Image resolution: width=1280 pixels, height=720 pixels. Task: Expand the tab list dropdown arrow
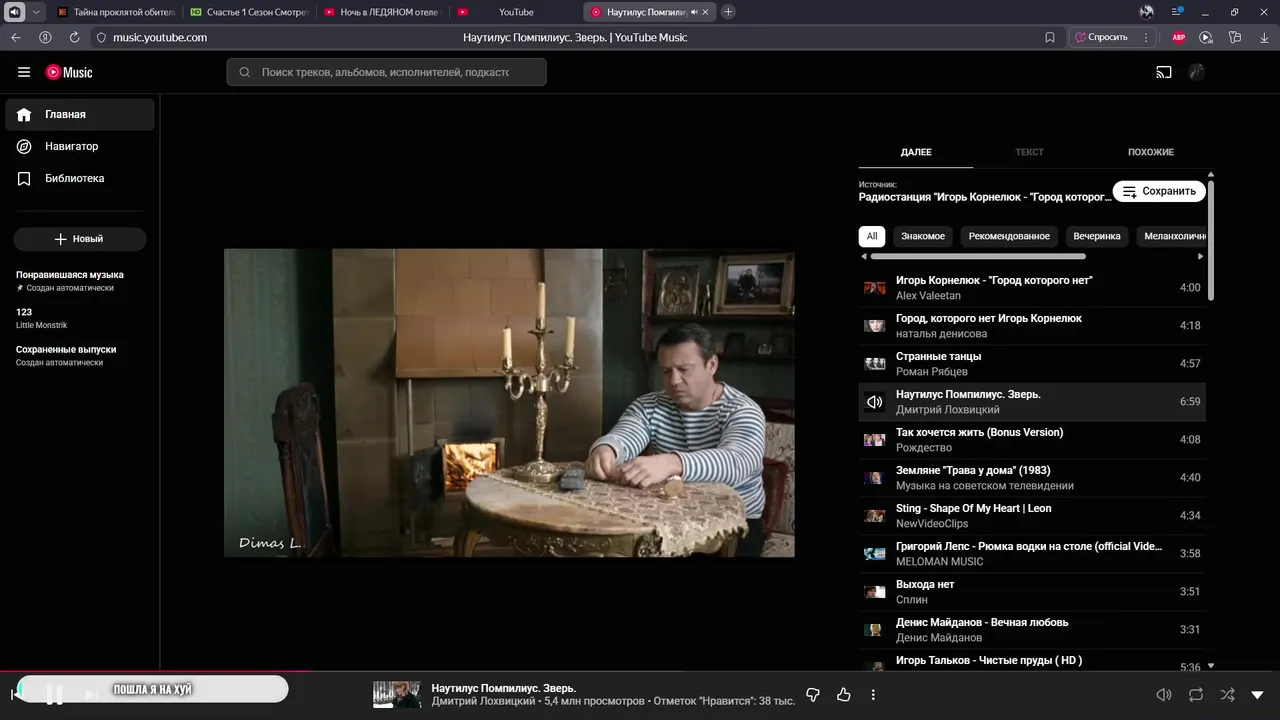coord(37,12)
